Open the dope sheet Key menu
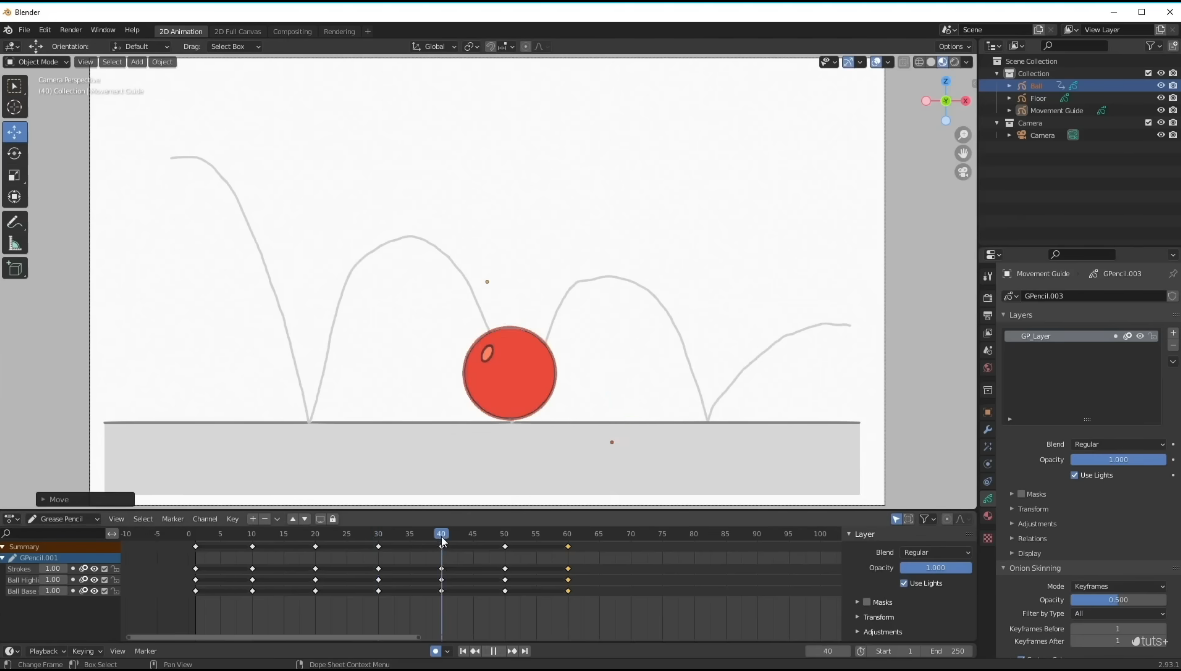1181x671 pixels. [x=233, y=519]
